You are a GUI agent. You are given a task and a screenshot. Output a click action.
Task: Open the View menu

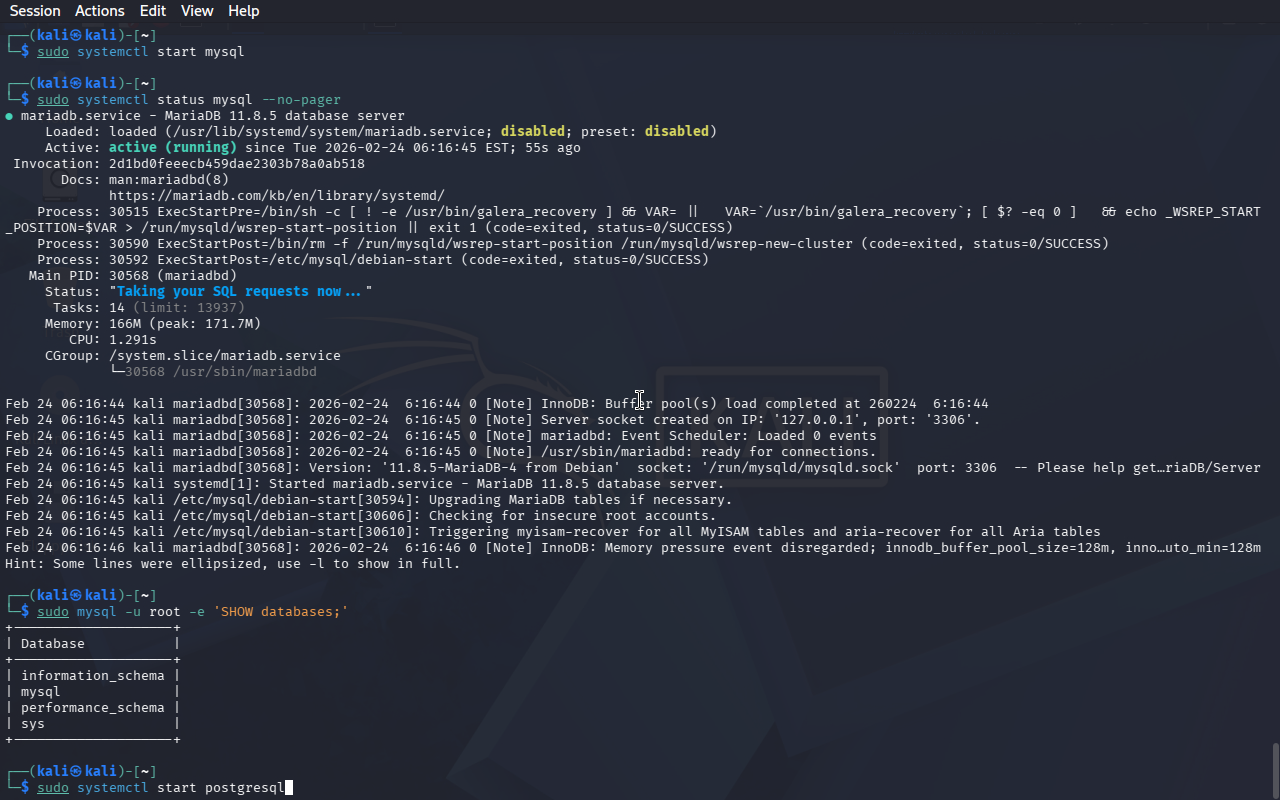click(x=197, y=11)
